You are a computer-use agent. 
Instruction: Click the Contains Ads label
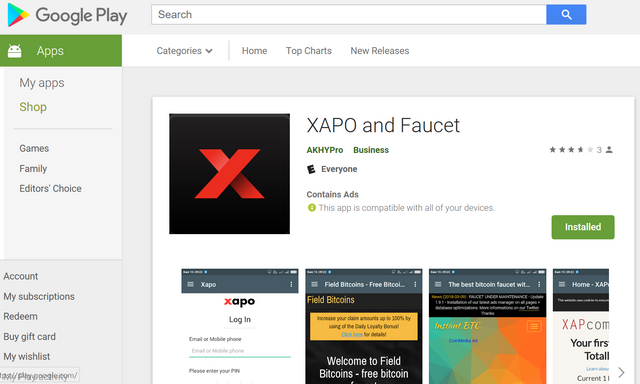333,195
